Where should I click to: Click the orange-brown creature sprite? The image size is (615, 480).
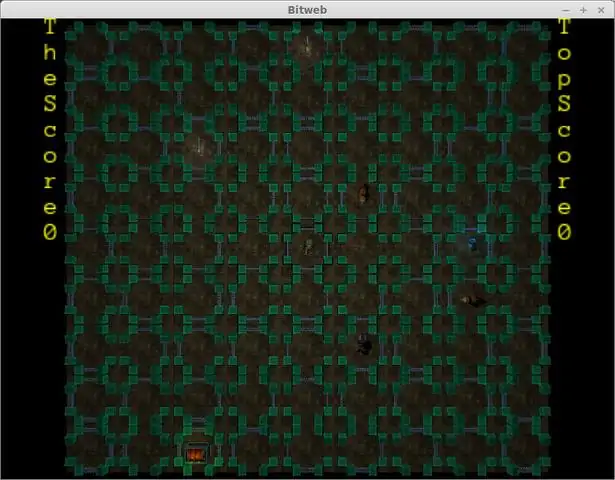[x=364, y=194]
